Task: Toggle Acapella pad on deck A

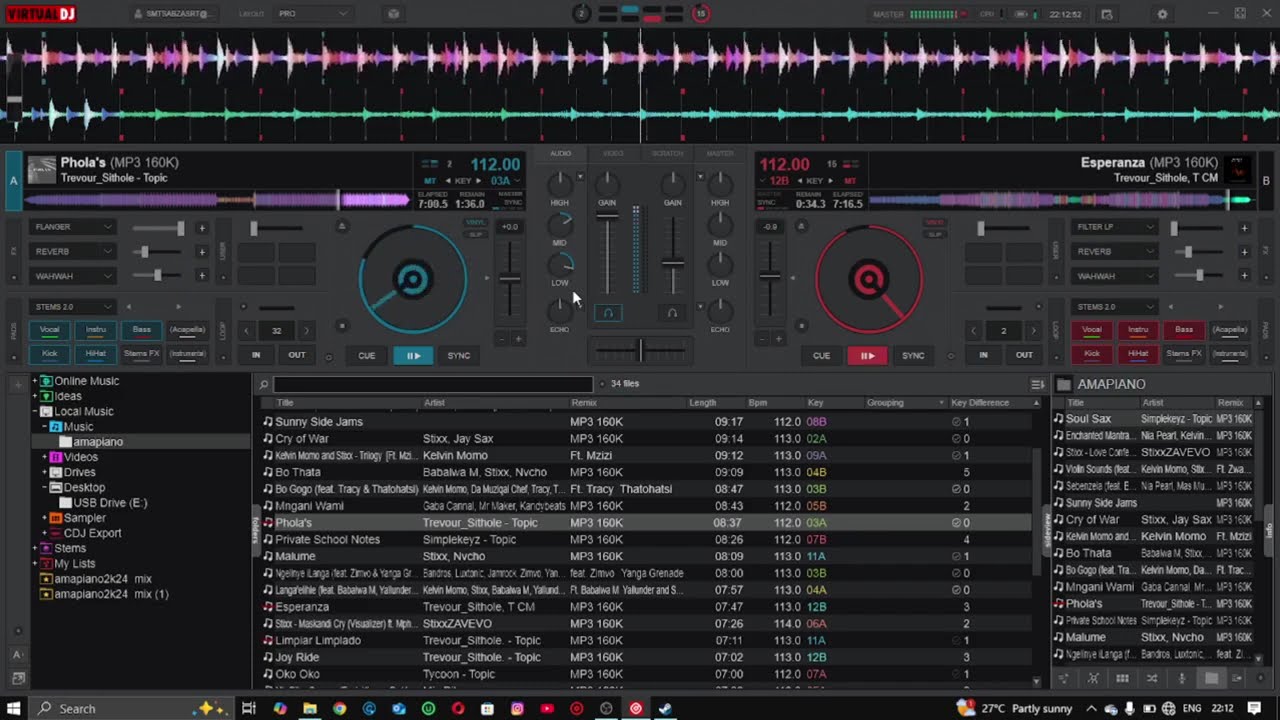Action: [x=188, y=330]
